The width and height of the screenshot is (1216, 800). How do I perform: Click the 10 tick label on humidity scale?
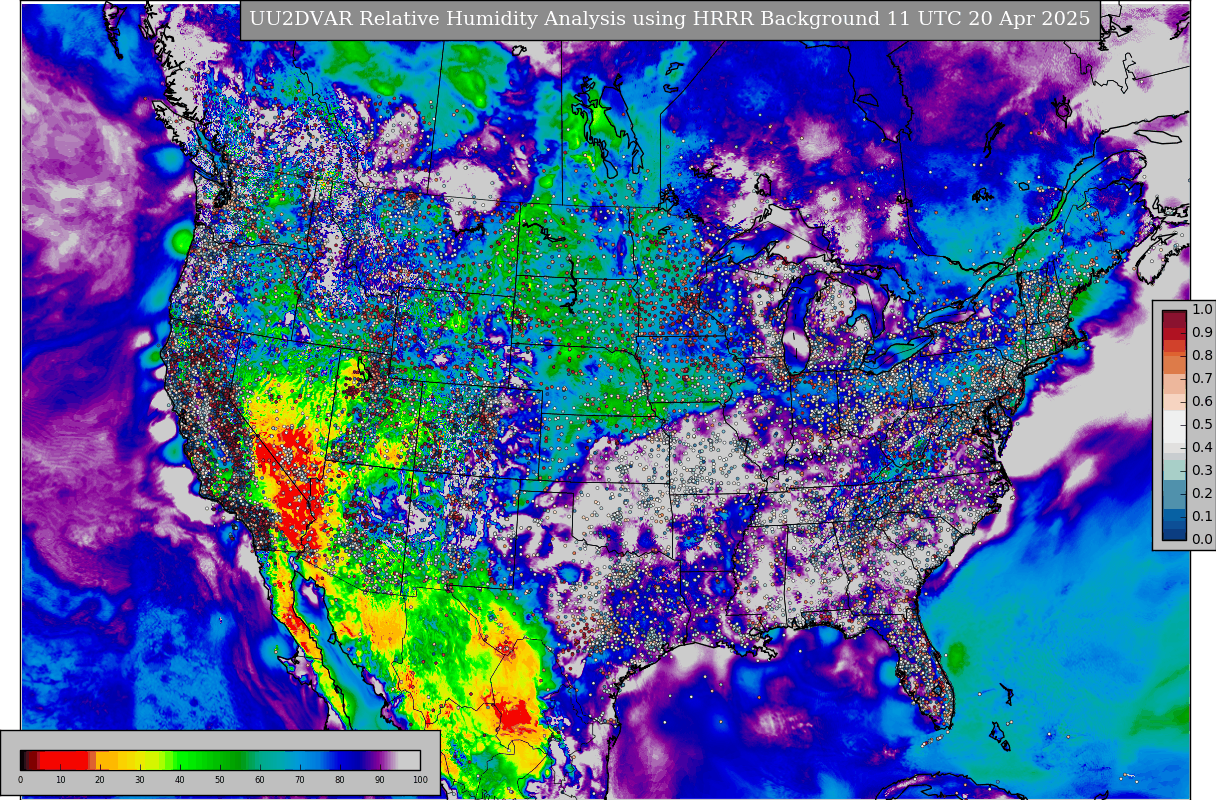[60, 780]
